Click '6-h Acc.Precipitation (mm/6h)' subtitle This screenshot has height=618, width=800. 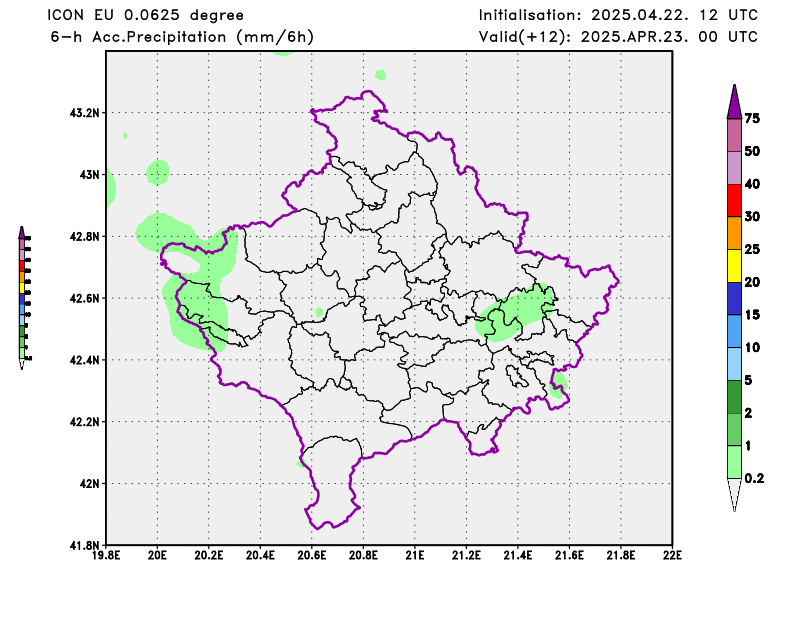(x=182, y=37)
